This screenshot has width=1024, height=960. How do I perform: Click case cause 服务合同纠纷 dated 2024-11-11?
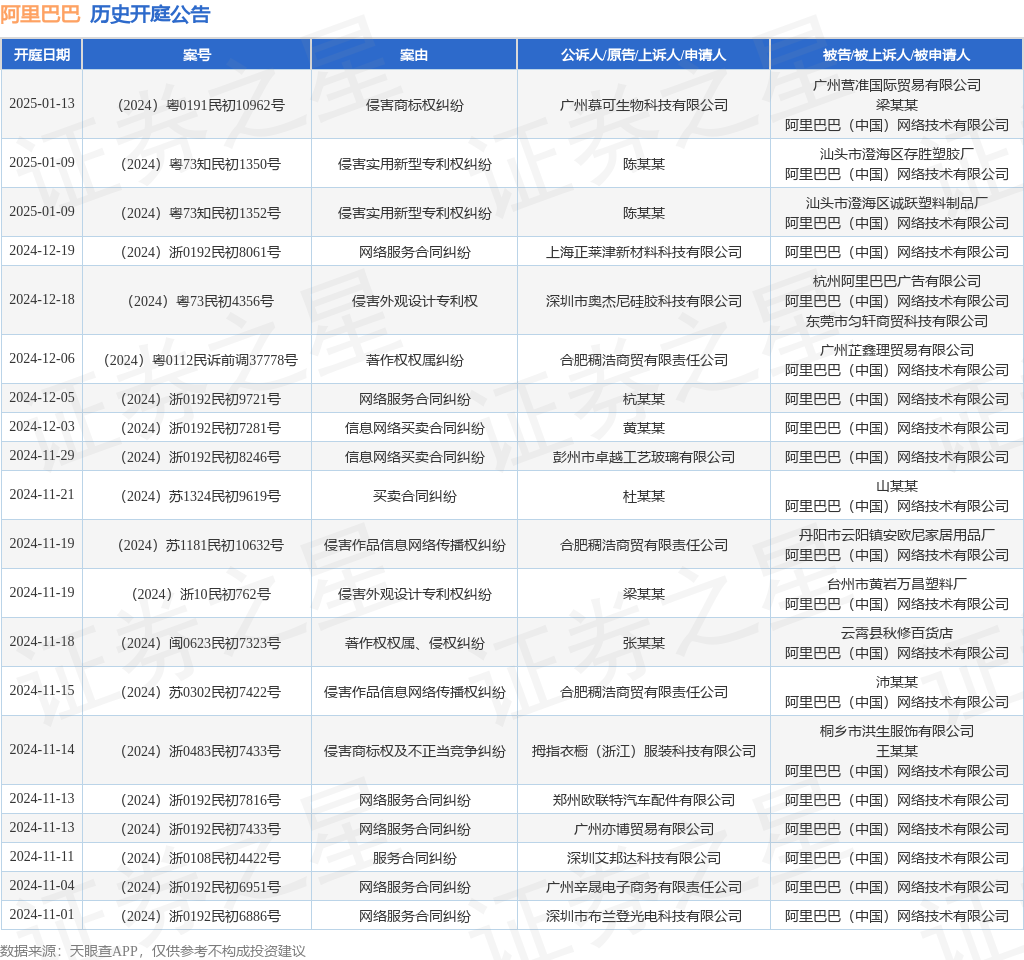tap(414, 858)
